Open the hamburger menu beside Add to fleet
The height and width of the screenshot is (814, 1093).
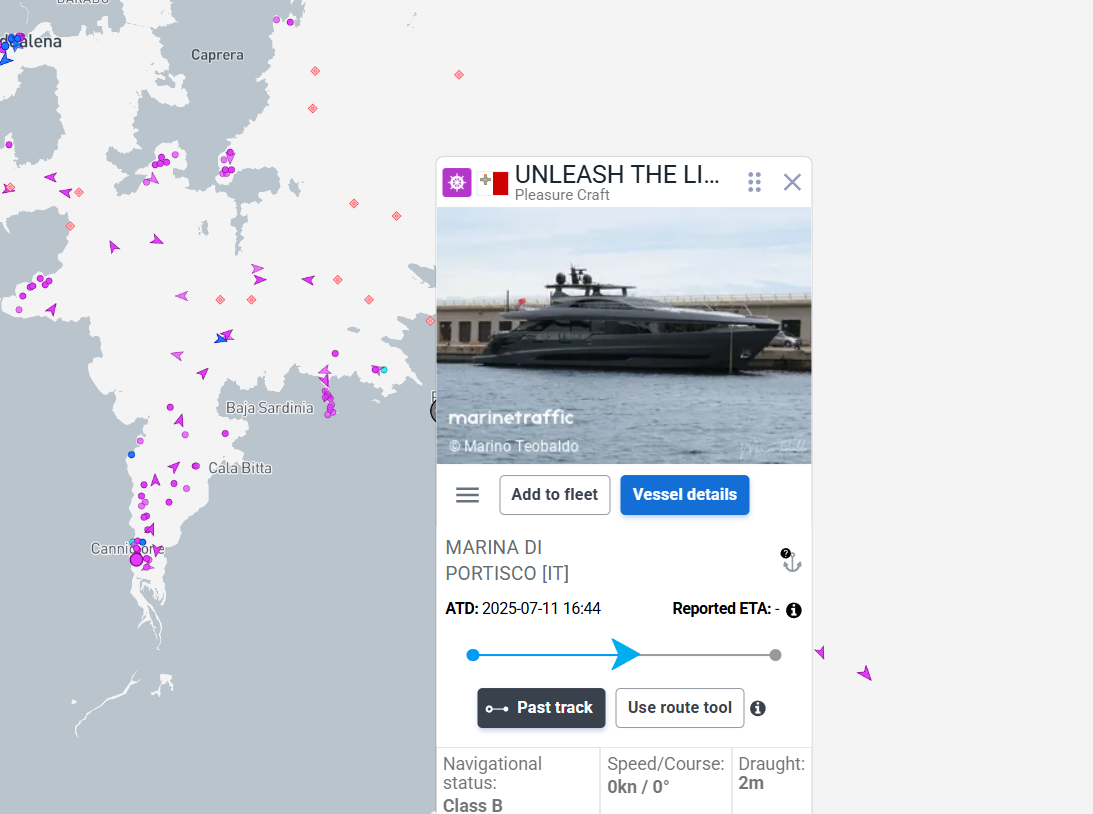467,495
